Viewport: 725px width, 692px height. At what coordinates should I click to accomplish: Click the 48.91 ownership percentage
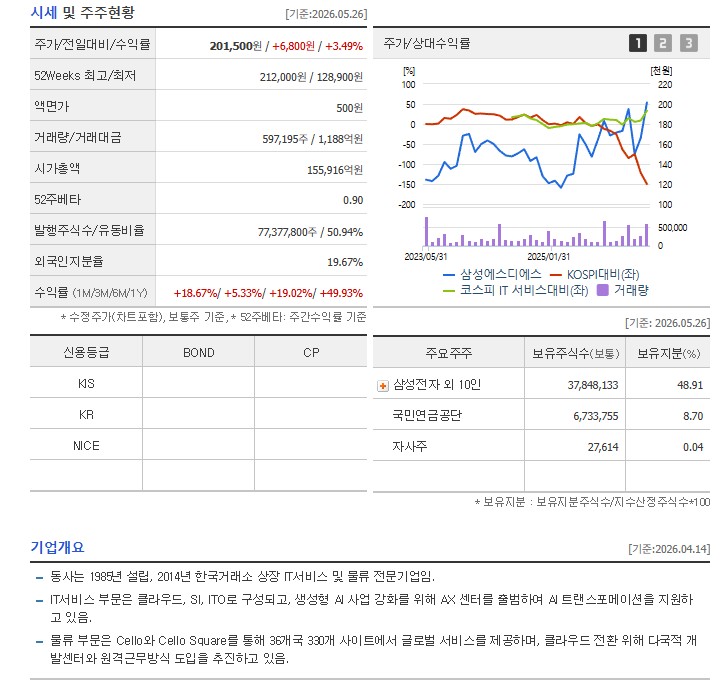coord(690,386)
